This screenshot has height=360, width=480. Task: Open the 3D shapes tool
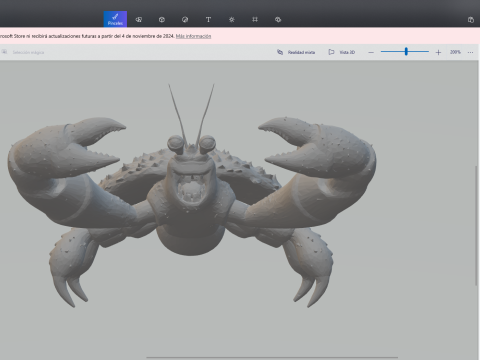coord(162,20)
